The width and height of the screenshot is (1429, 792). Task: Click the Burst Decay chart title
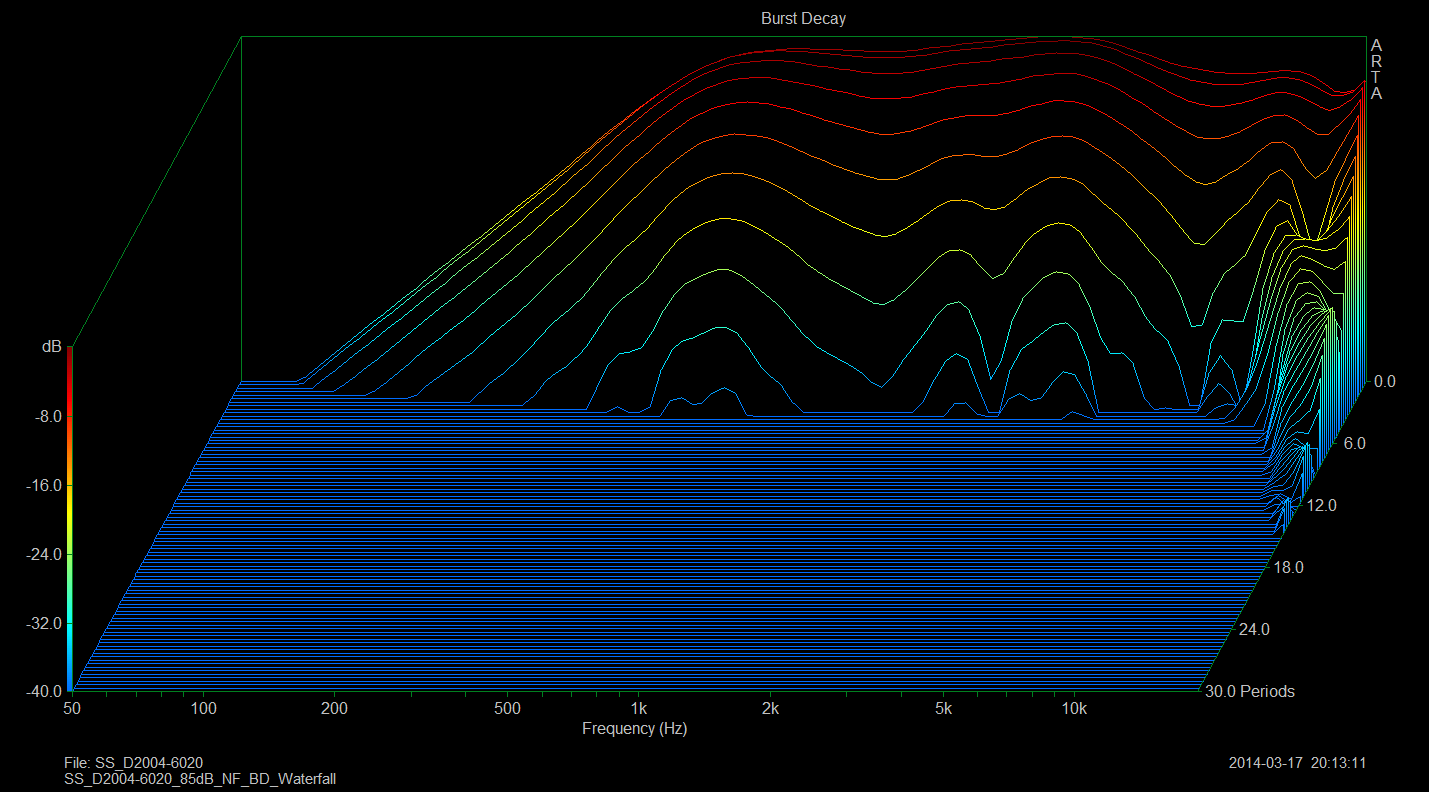point(803,19)
